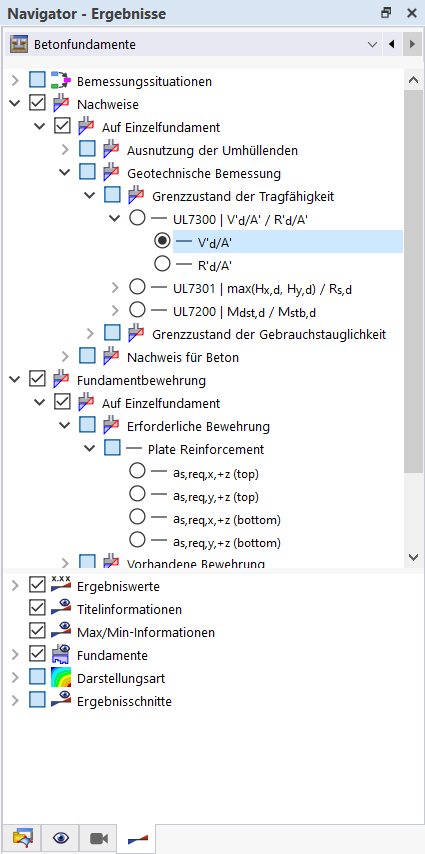Screen dimensions: 425x854
Task: Click the Fundamente icon in the lower list
Action: tap(61, 655)
